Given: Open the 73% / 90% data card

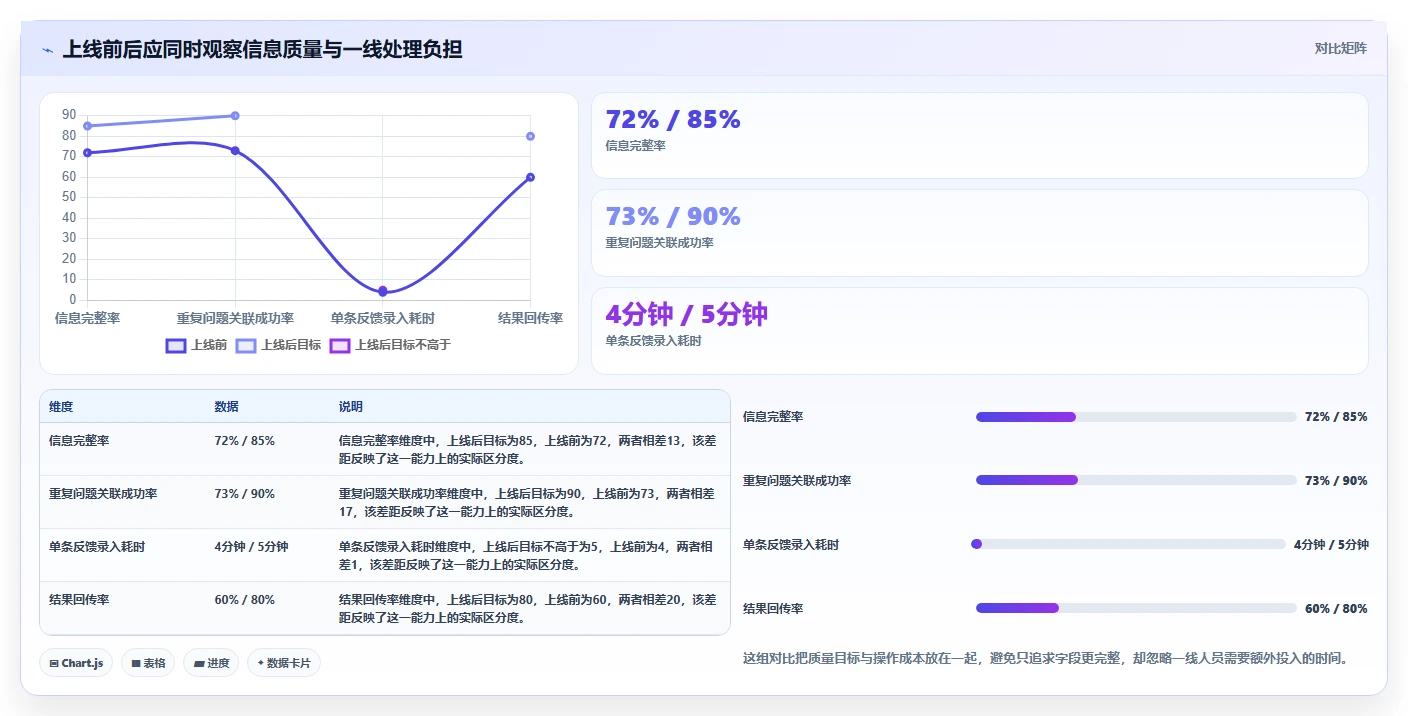Looking at the screenshot, I should coord(980,233).
